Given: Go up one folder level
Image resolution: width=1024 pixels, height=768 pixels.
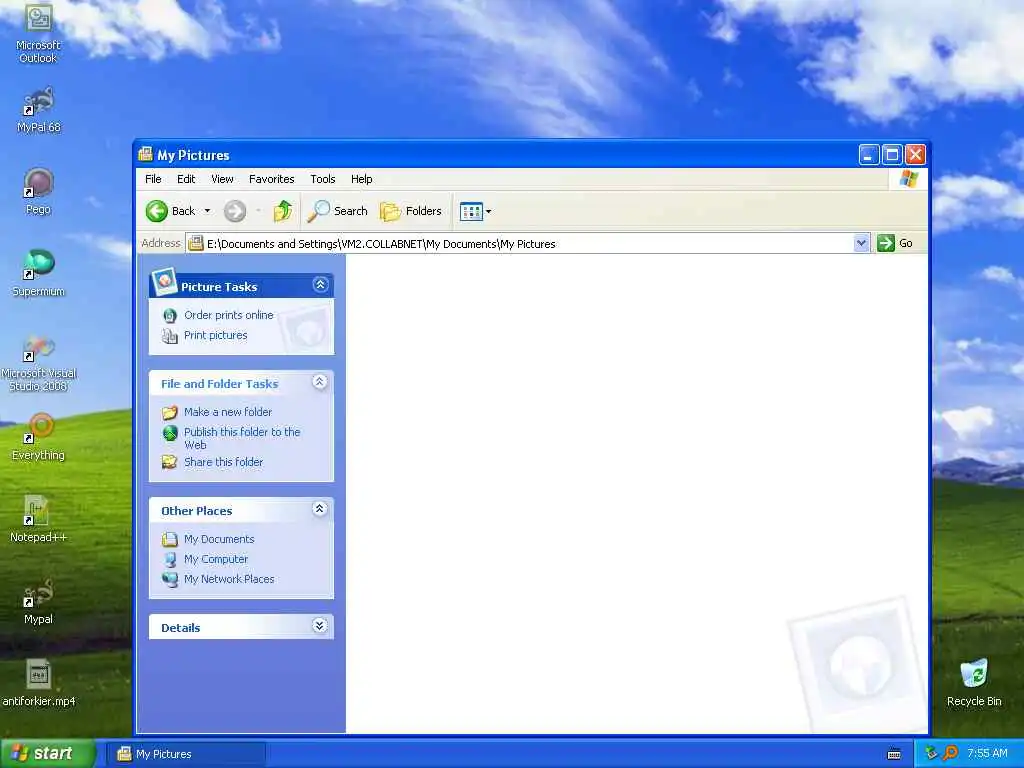Looking at the screenshot, I should point(282,211).
